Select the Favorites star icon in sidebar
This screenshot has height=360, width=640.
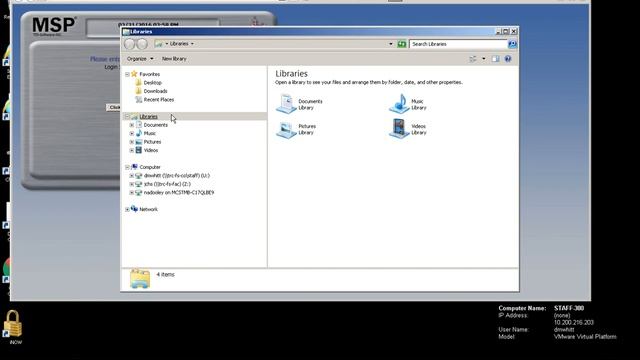coord(134,74)
